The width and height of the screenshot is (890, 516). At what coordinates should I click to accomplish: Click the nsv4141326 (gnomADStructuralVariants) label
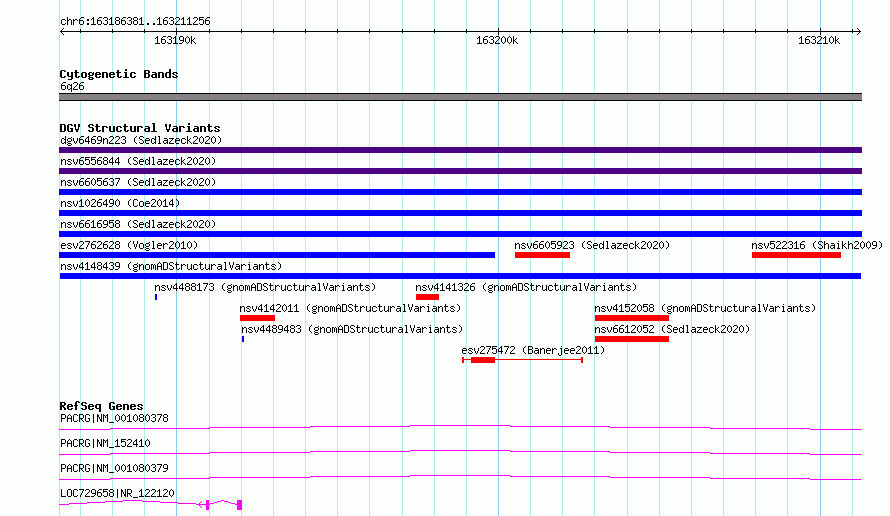(526, 287)
